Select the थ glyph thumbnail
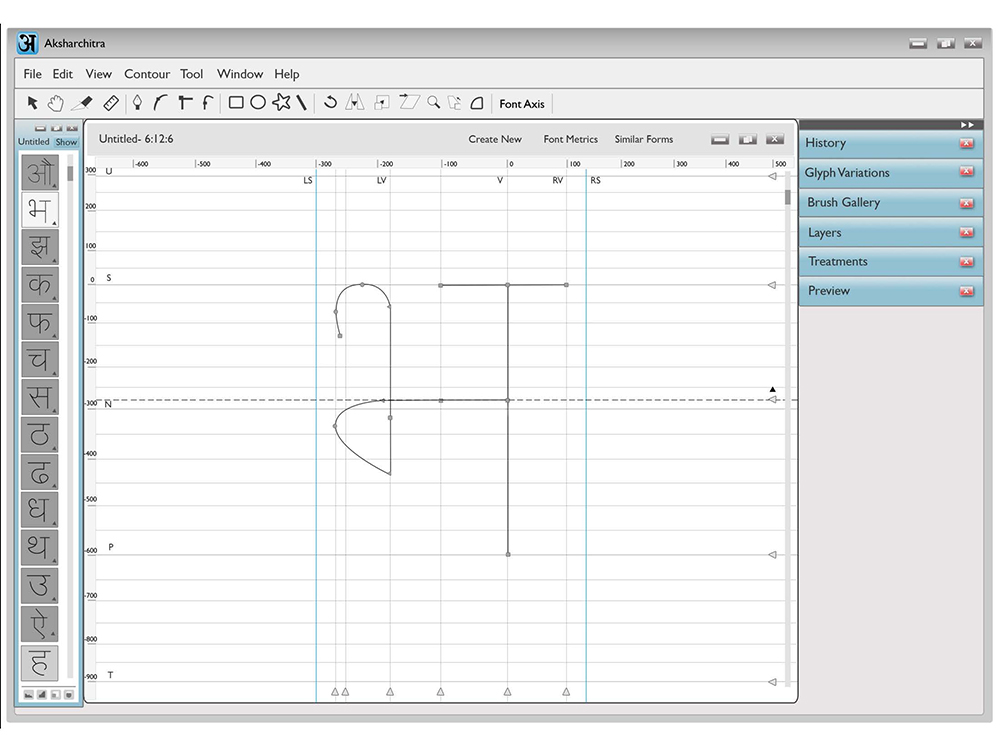Image resolution: width=1000 pixels, height=750 pixels. [40, 547]
